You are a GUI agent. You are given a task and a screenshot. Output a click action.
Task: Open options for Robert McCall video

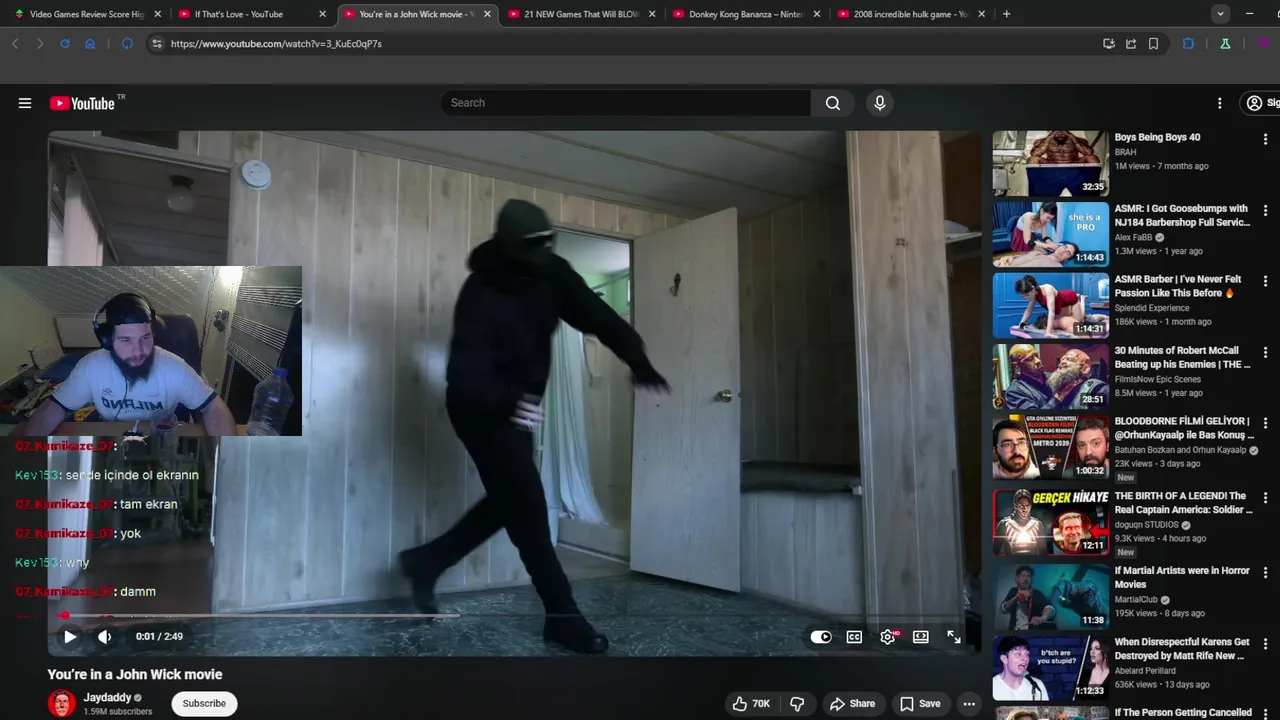(x=1265, y=353)
